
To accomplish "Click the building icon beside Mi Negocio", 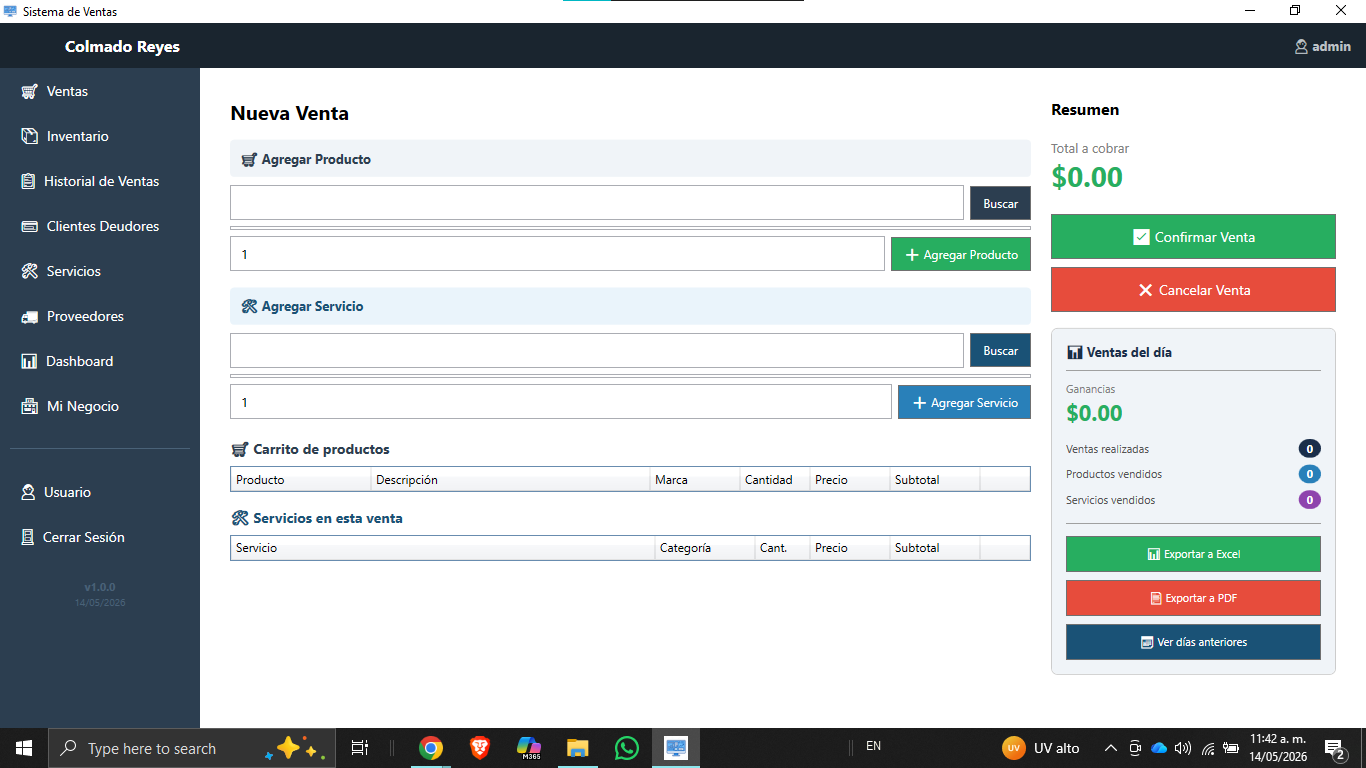I will pyautogui.click(x=30, y=406).
